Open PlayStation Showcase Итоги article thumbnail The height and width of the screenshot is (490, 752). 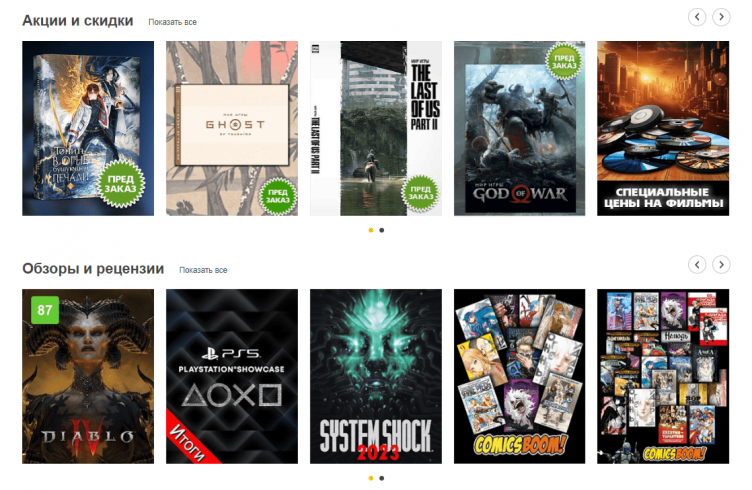pos(232,376)
